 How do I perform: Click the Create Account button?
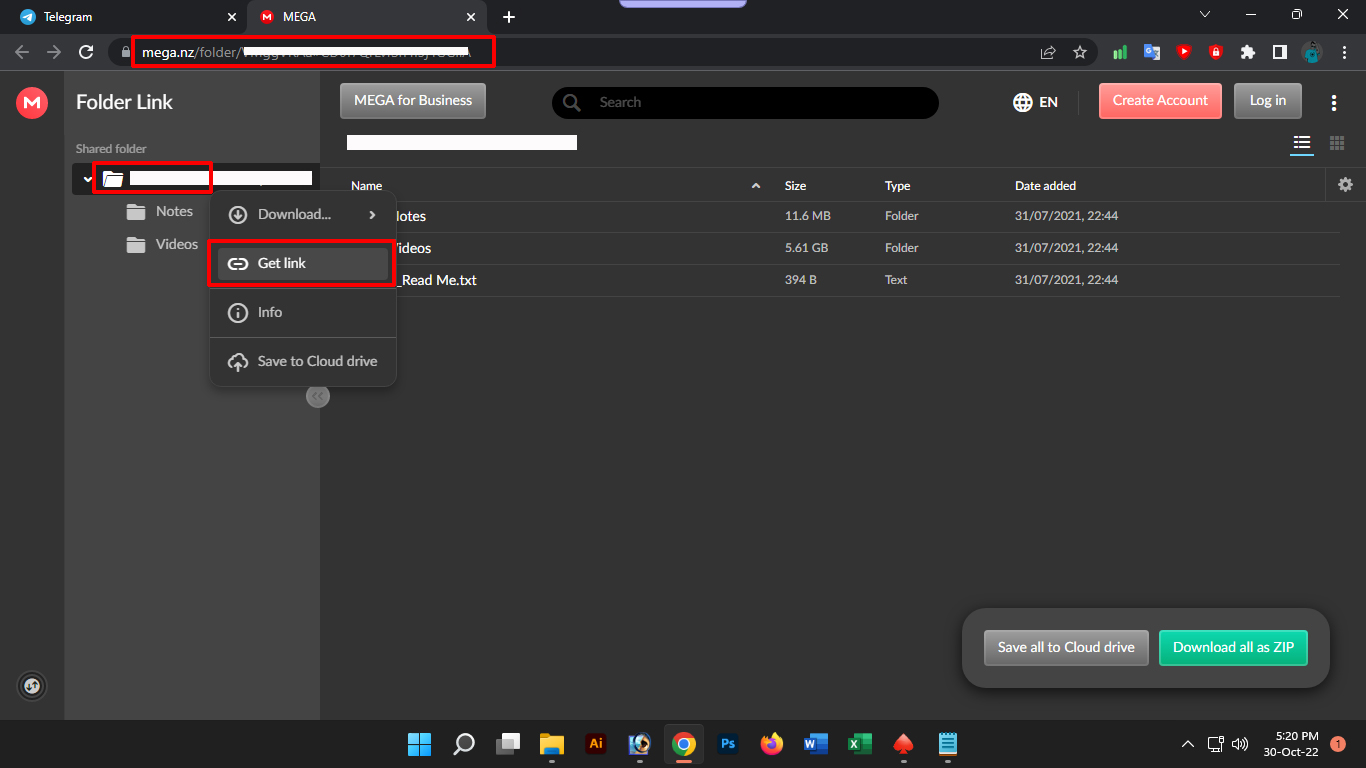1160,101
